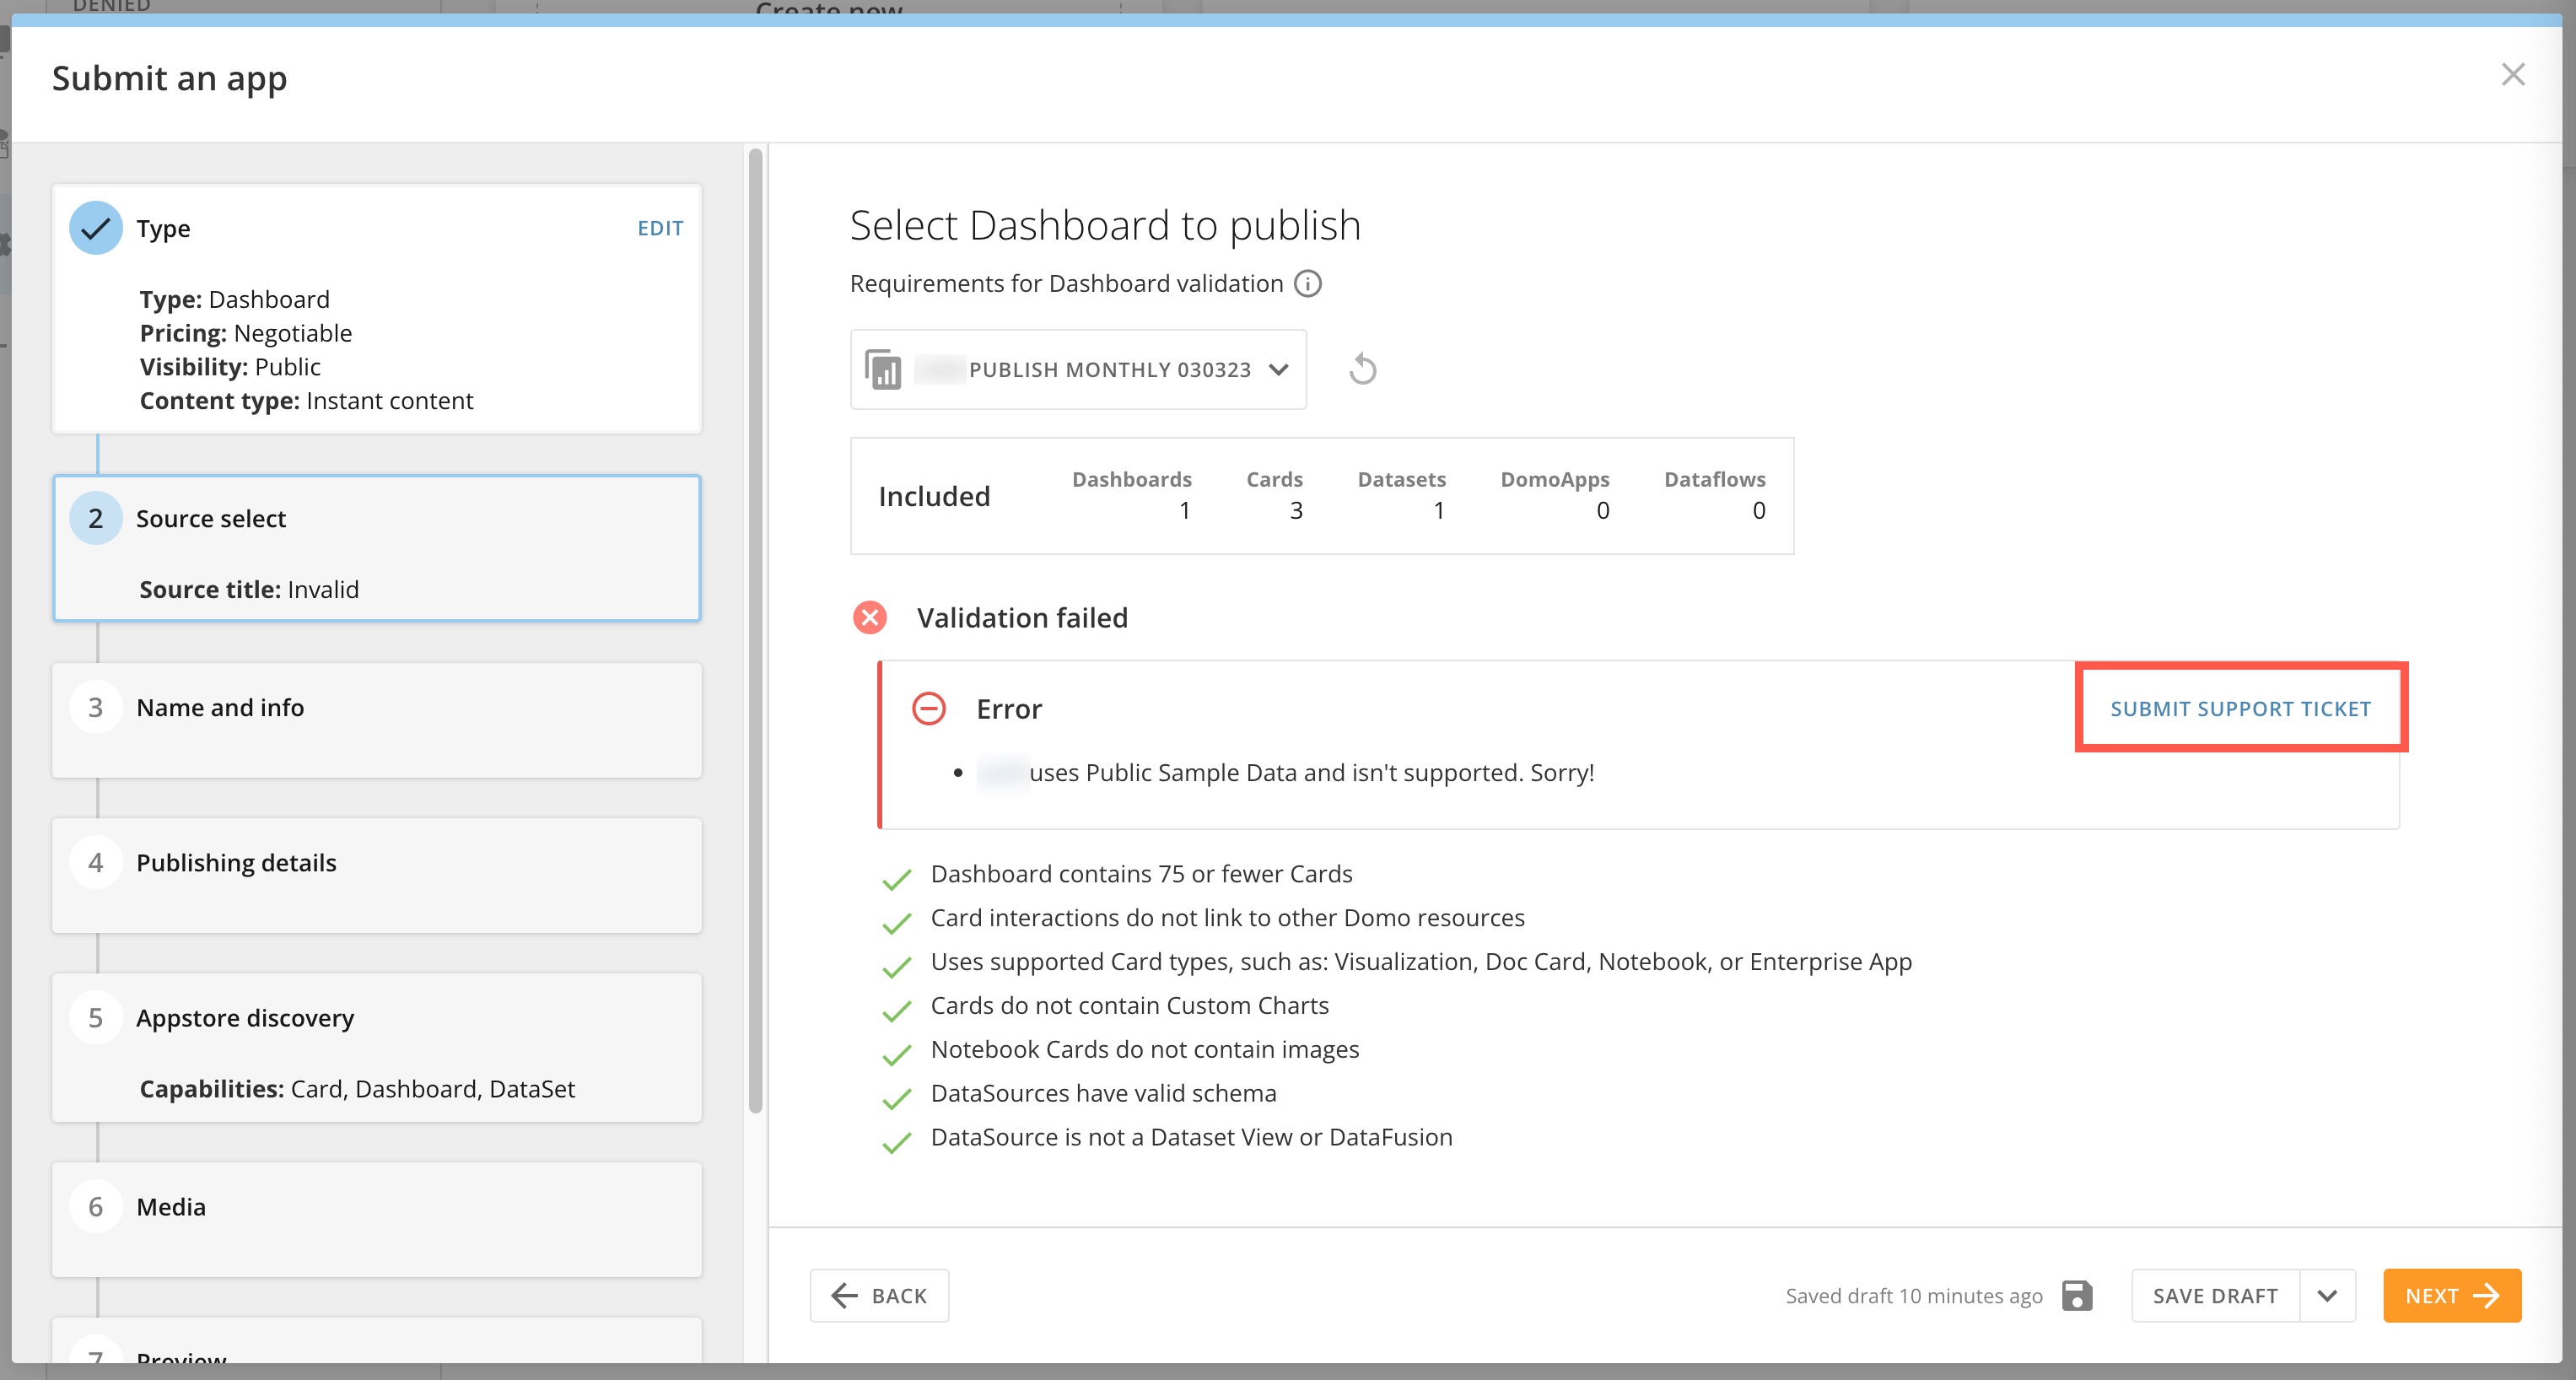Jump to the Media step
The image size is (2576, 1380).
pyautogui.click(x=377, y=1219)
